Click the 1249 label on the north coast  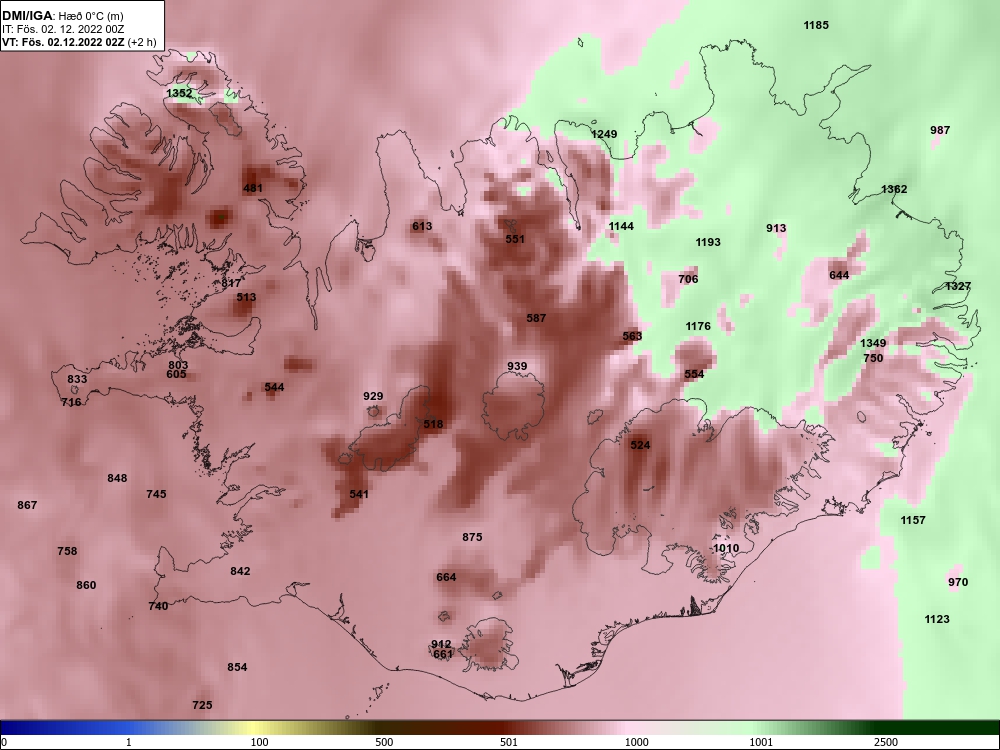604,134
